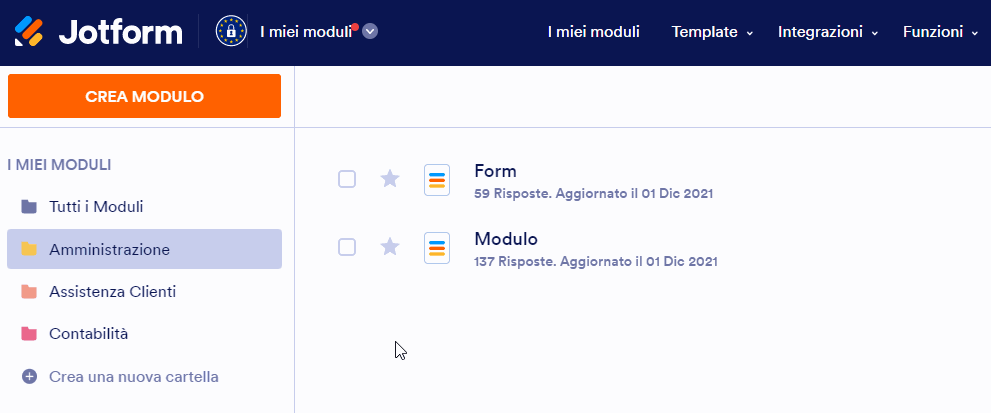Tick the checkbox beside Modulo
Image resolution: width=991 pixels, height=413 pixels.
coord(347,247)
